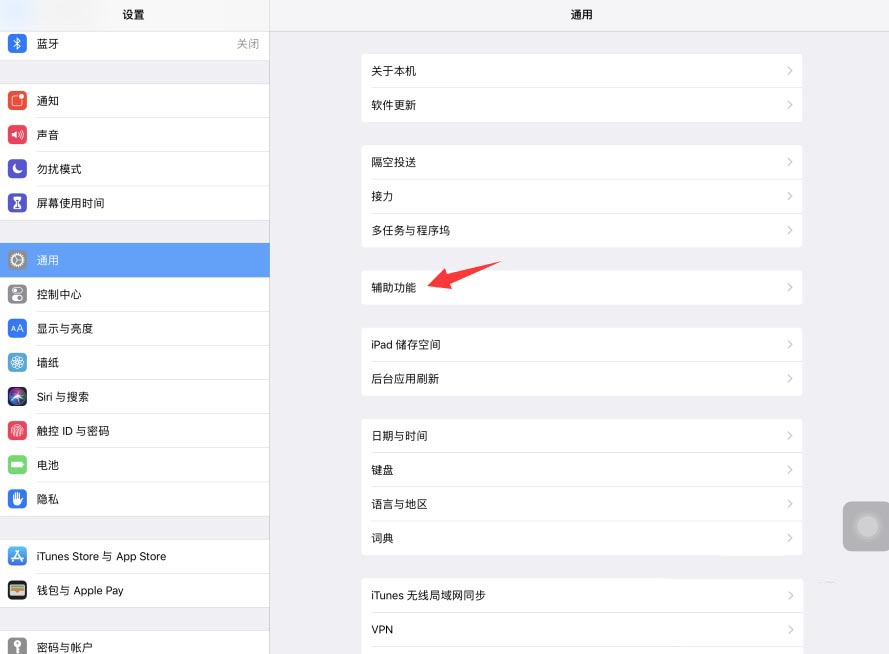
Task: Open the 屏幕使用时间 hourglass icon
Action: tap(17, 203)
